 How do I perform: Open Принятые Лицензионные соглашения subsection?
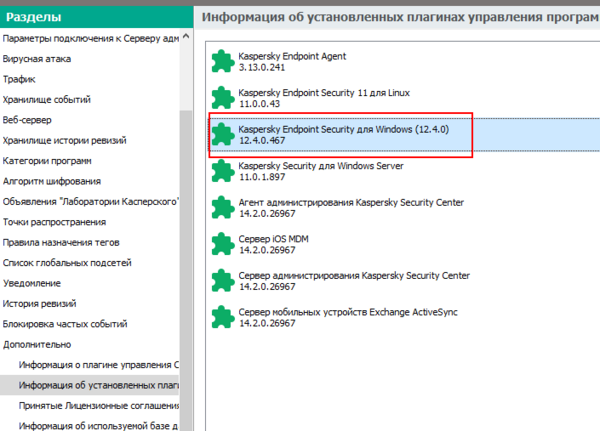click(x=99, y=405)
